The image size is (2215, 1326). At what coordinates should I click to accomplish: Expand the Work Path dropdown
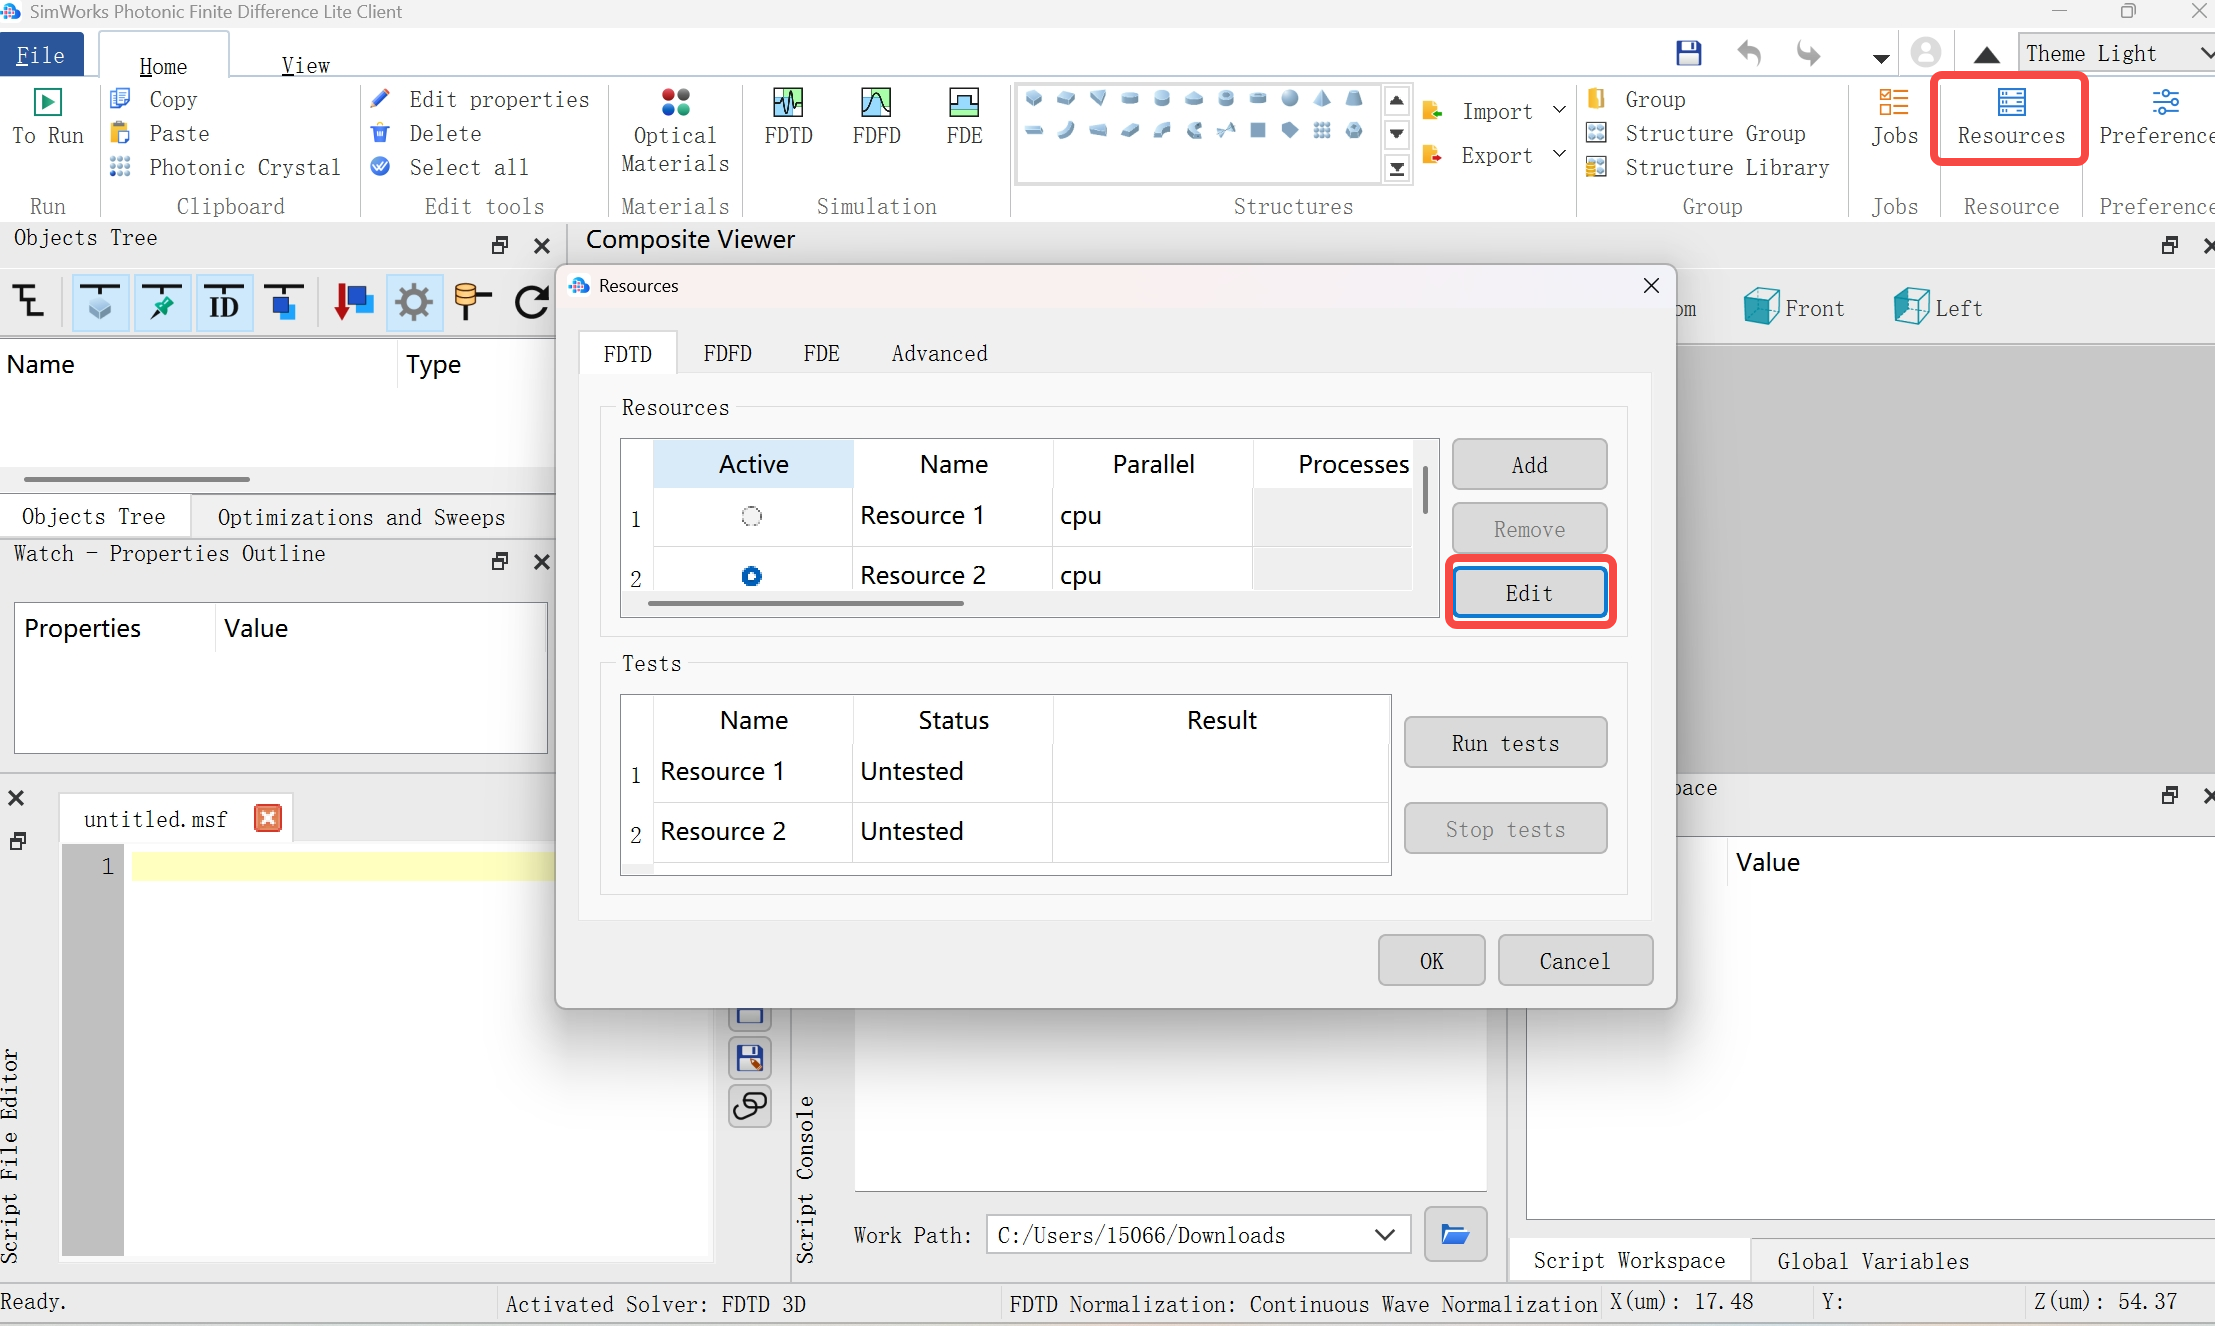tap(1384, 1235)
